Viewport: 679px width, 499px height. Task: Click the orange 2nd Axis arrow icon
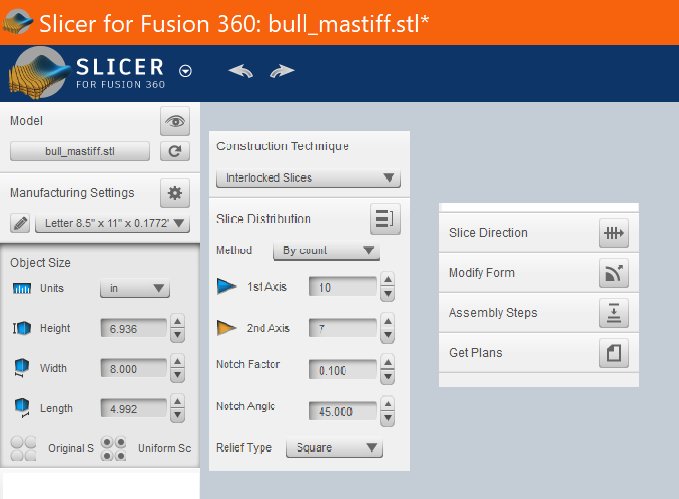pos(226,327)
